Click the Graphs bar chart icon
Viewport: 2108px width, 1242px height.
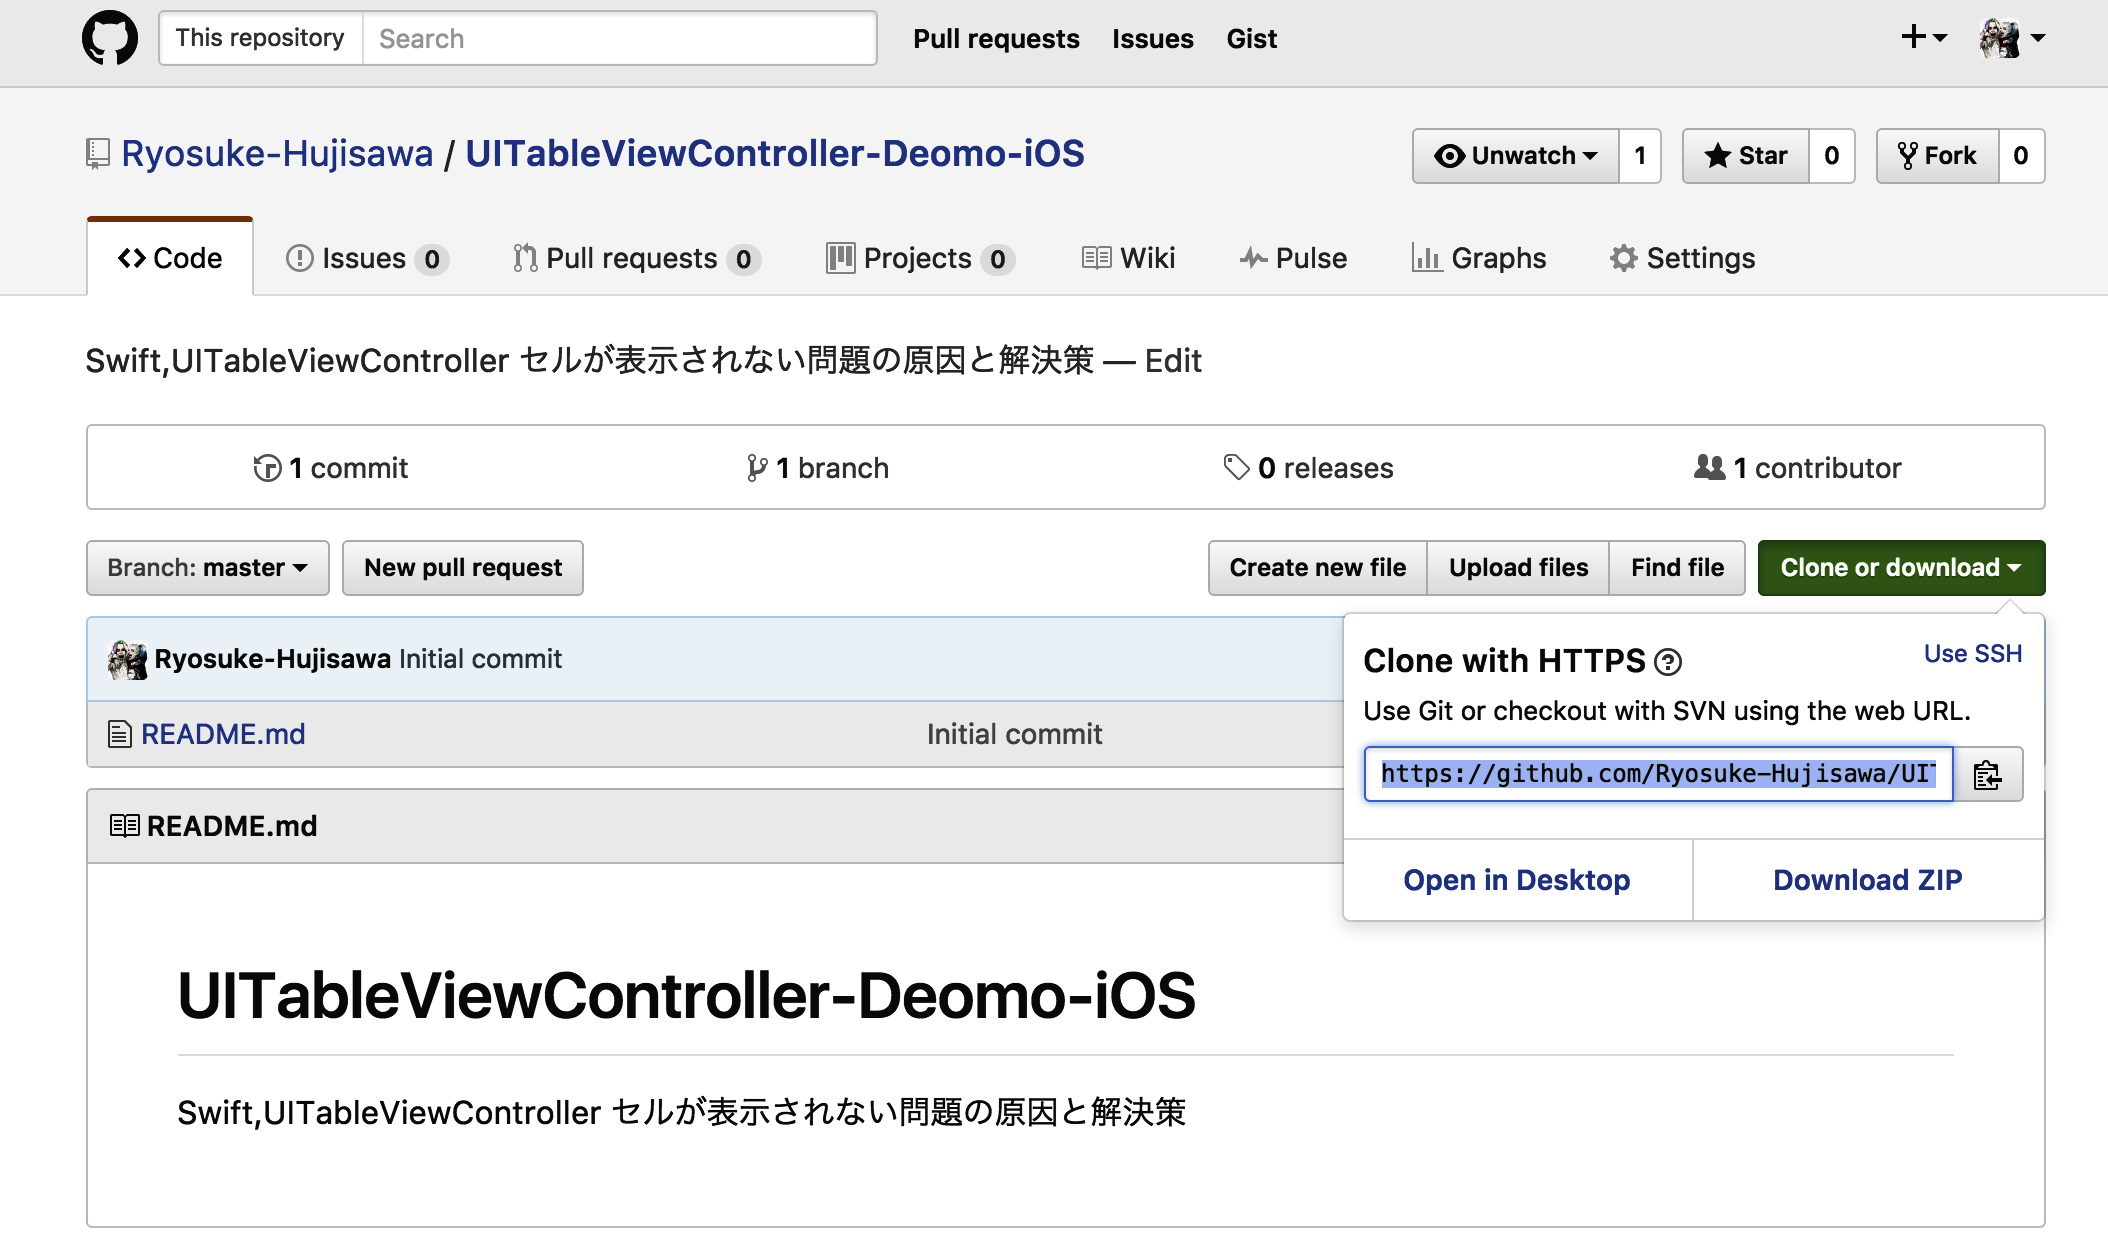pyautogui.click(x=1426, y=258)
